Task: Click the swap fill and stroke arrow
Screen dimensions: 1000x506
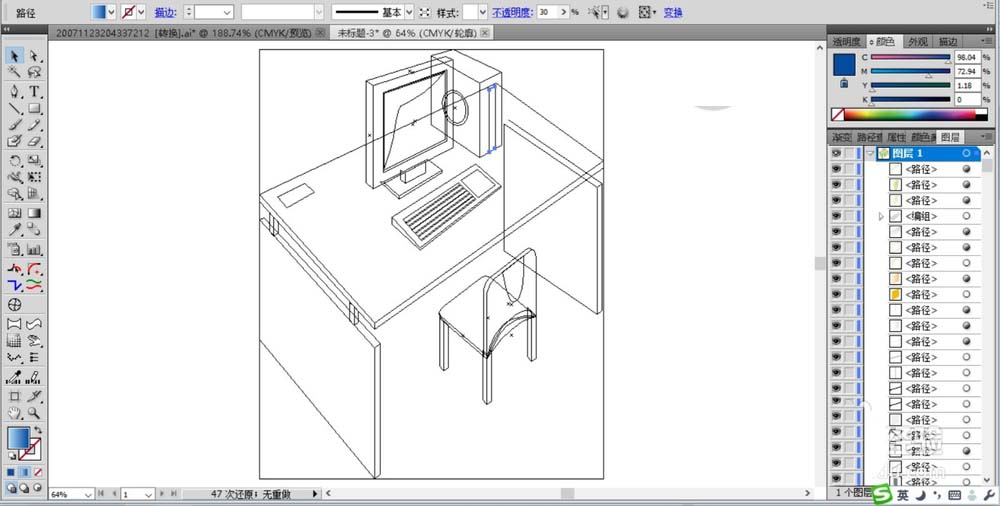Action: coord(38,430)
